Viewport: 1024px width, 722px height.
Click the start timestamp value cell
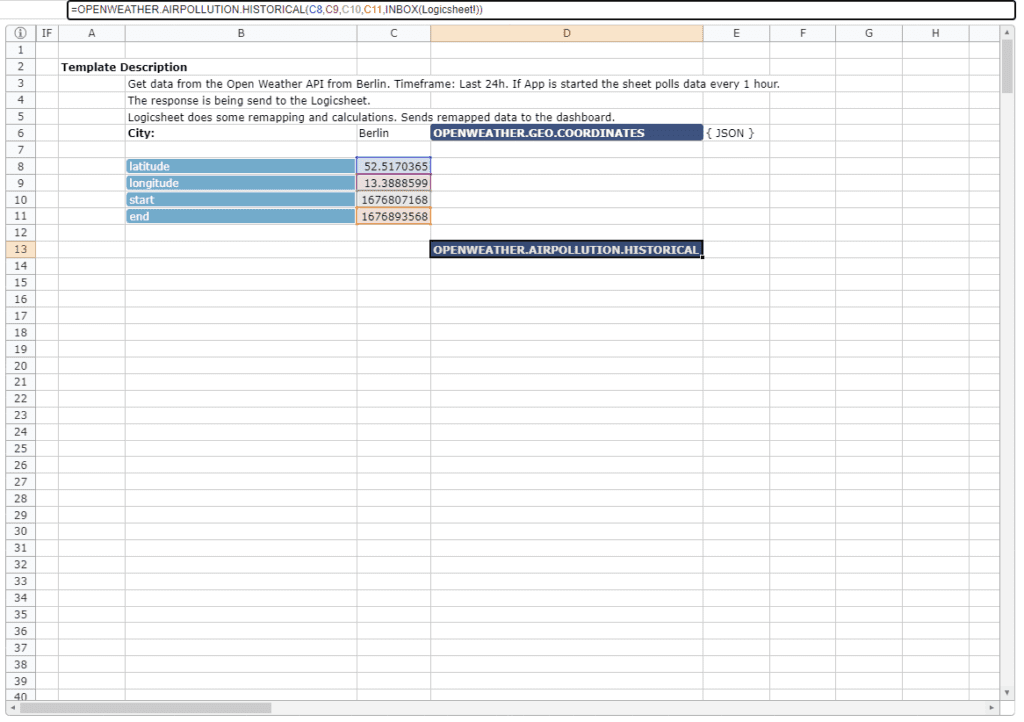pyautogui.click(x=394, y=200)
